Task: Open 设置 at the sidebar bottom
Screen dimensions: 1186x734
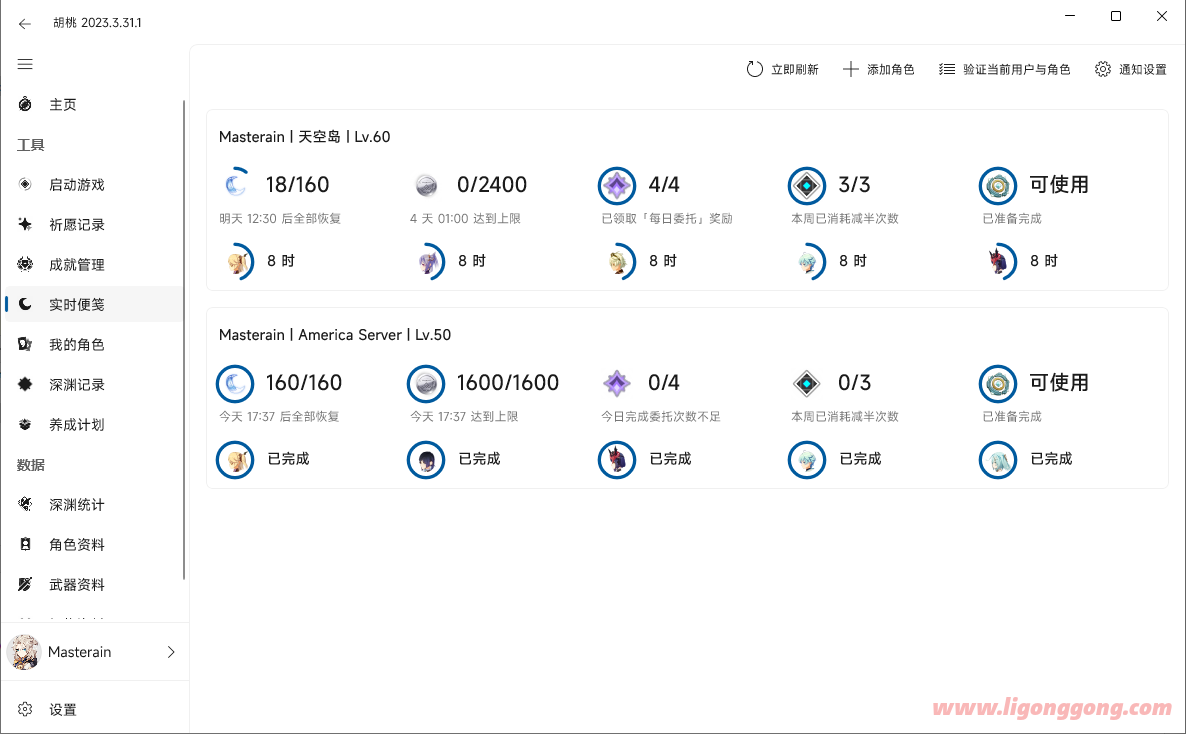Action: [x=62, y=710]
